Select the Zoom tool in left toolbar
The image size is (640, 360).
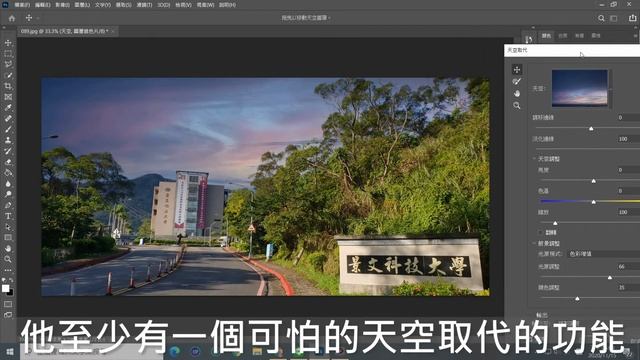click(x=8, y=259)
